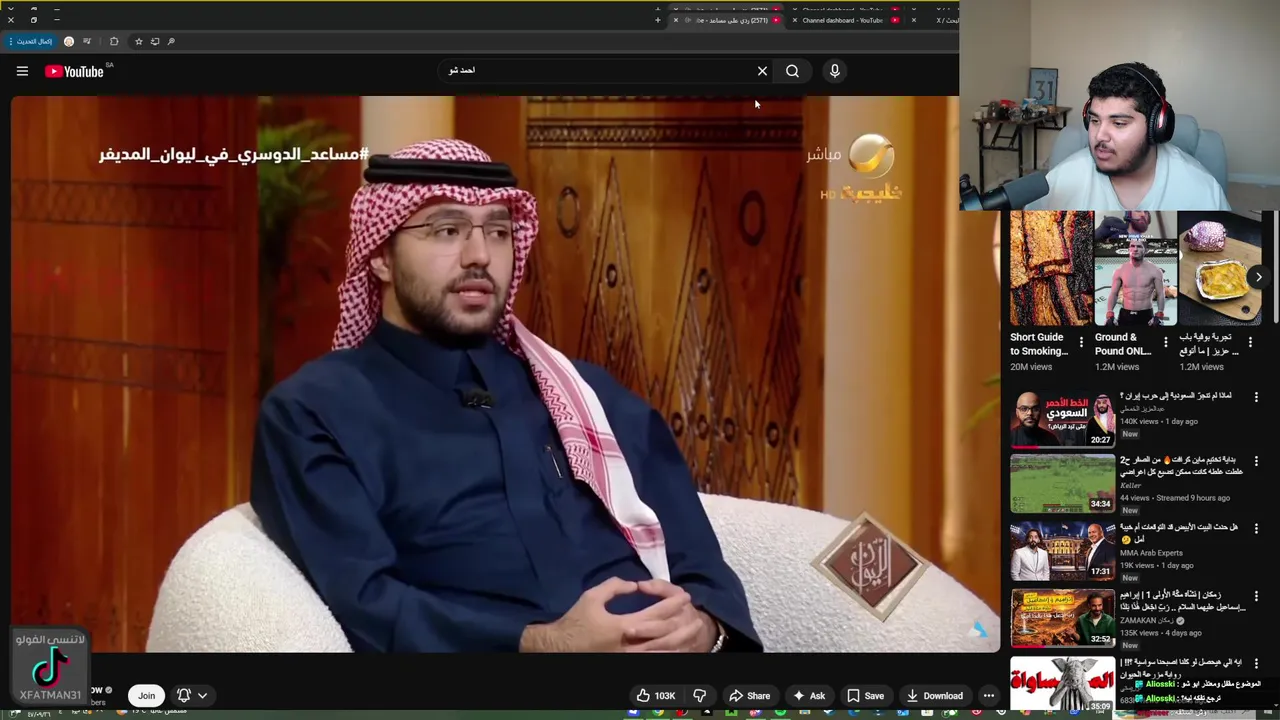Click the '19K views • 1 day ago' text

click(x=1156, y=565)
